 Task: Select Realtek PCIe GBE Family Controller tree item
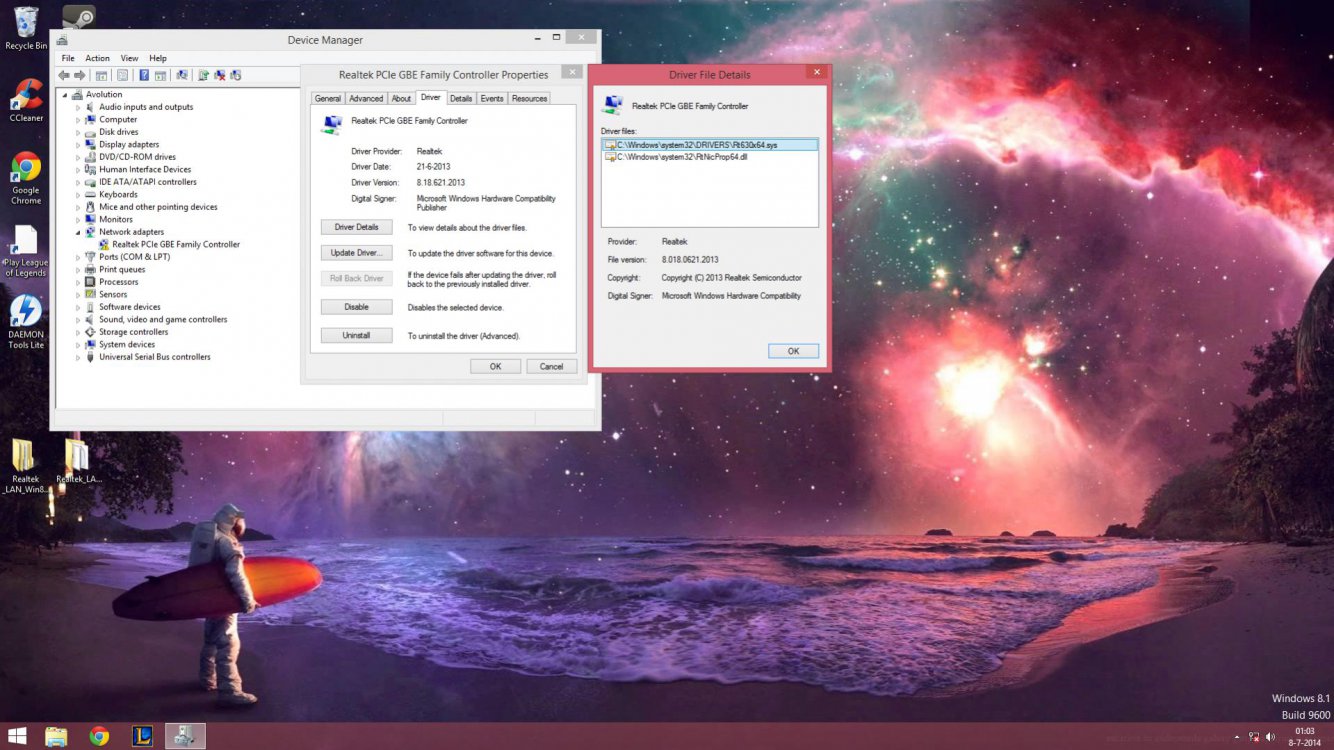[x=169, y=244]
